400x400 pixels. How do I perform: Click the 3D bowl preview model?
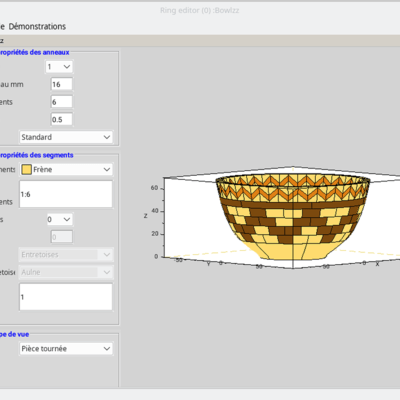(x=293, y=217)
